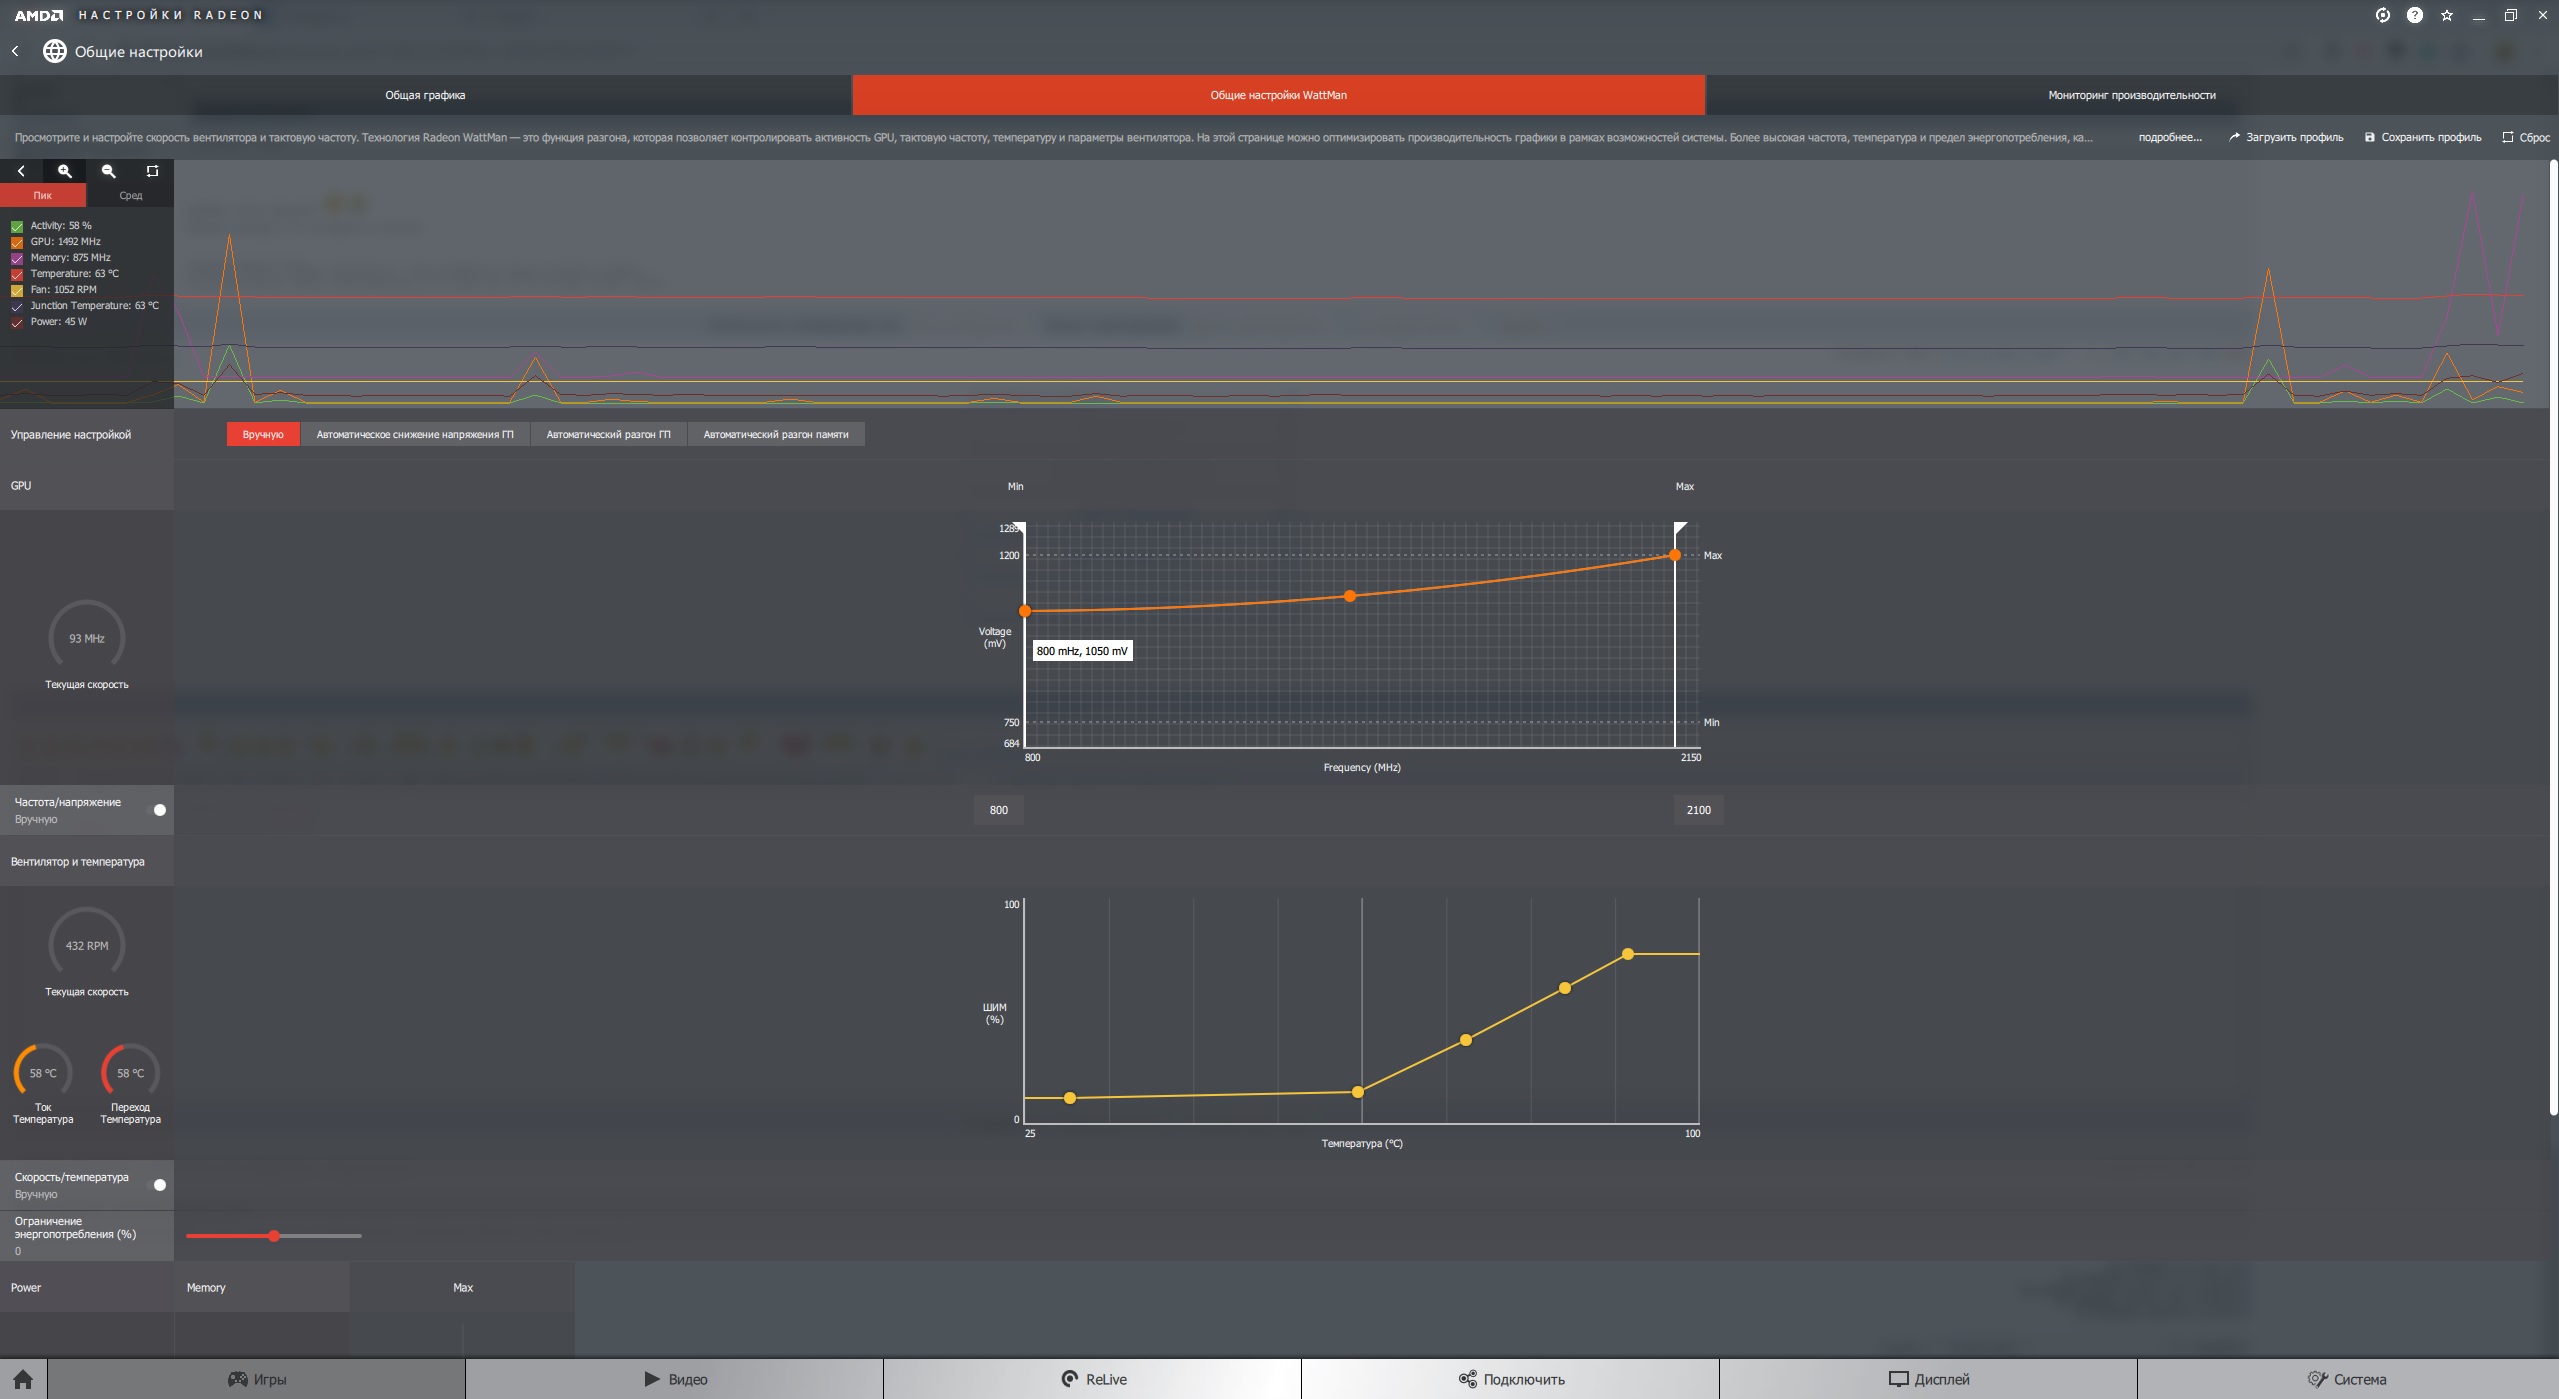Toggle the Частота/напряжение manual switch
2559x1399 pixels.
coord(159,810)
